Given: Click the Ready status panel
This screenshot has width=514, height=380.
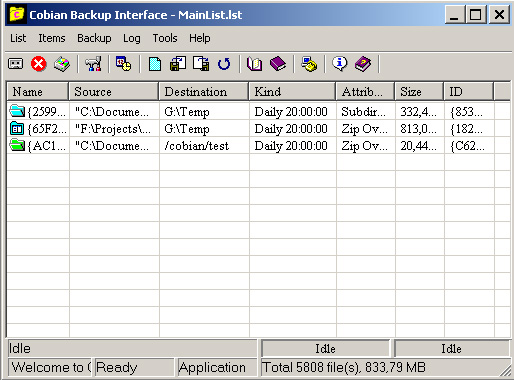Looking at the screenshot, I should [134, 367].
